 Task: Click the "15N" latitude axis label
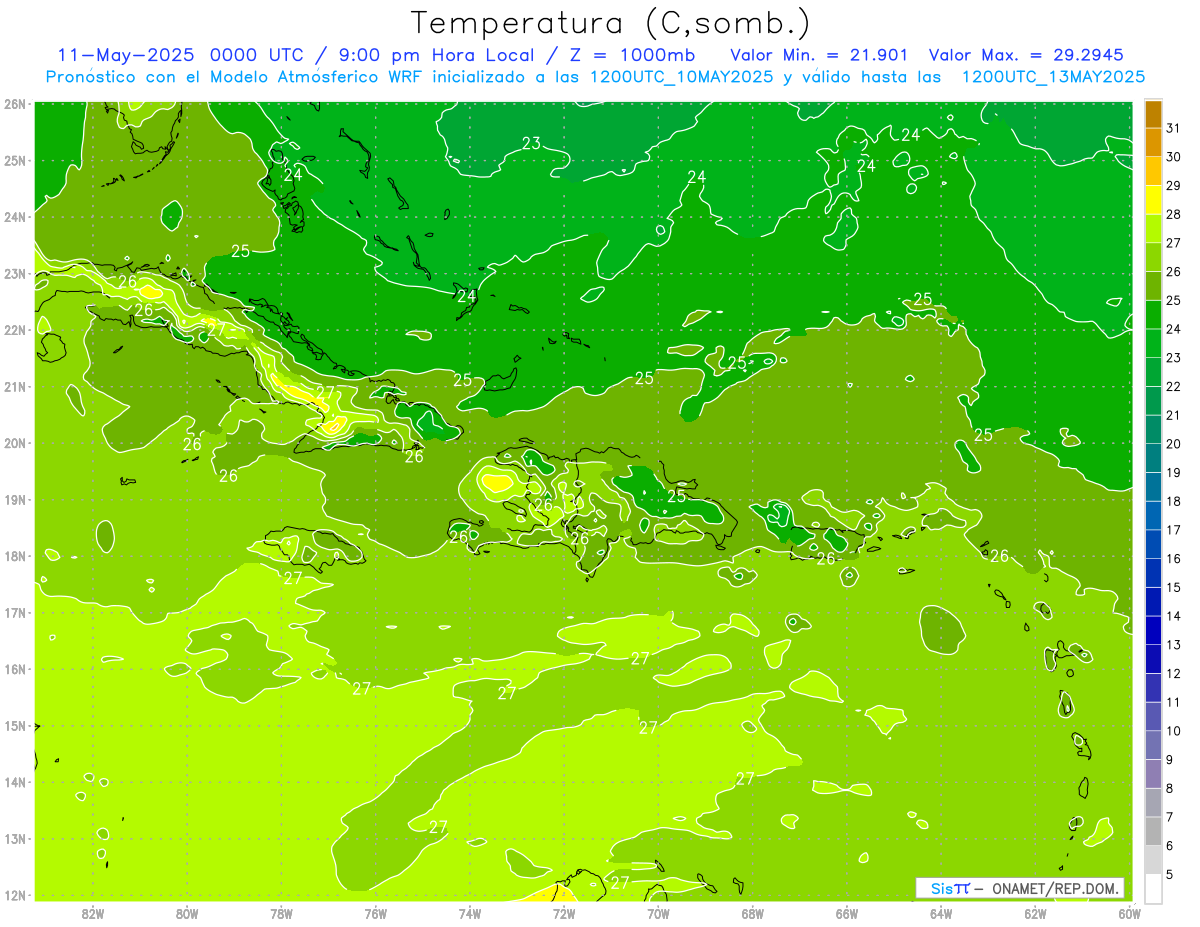tap(15, 726)
